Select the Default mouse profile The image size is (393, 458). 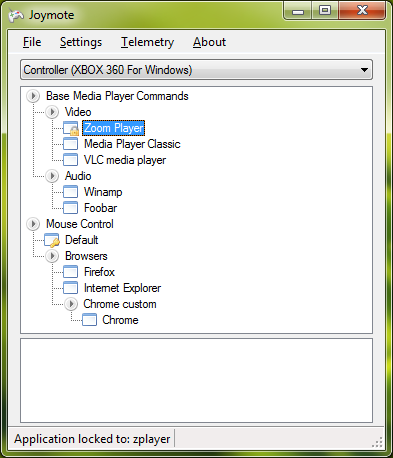tap(82, 240)
